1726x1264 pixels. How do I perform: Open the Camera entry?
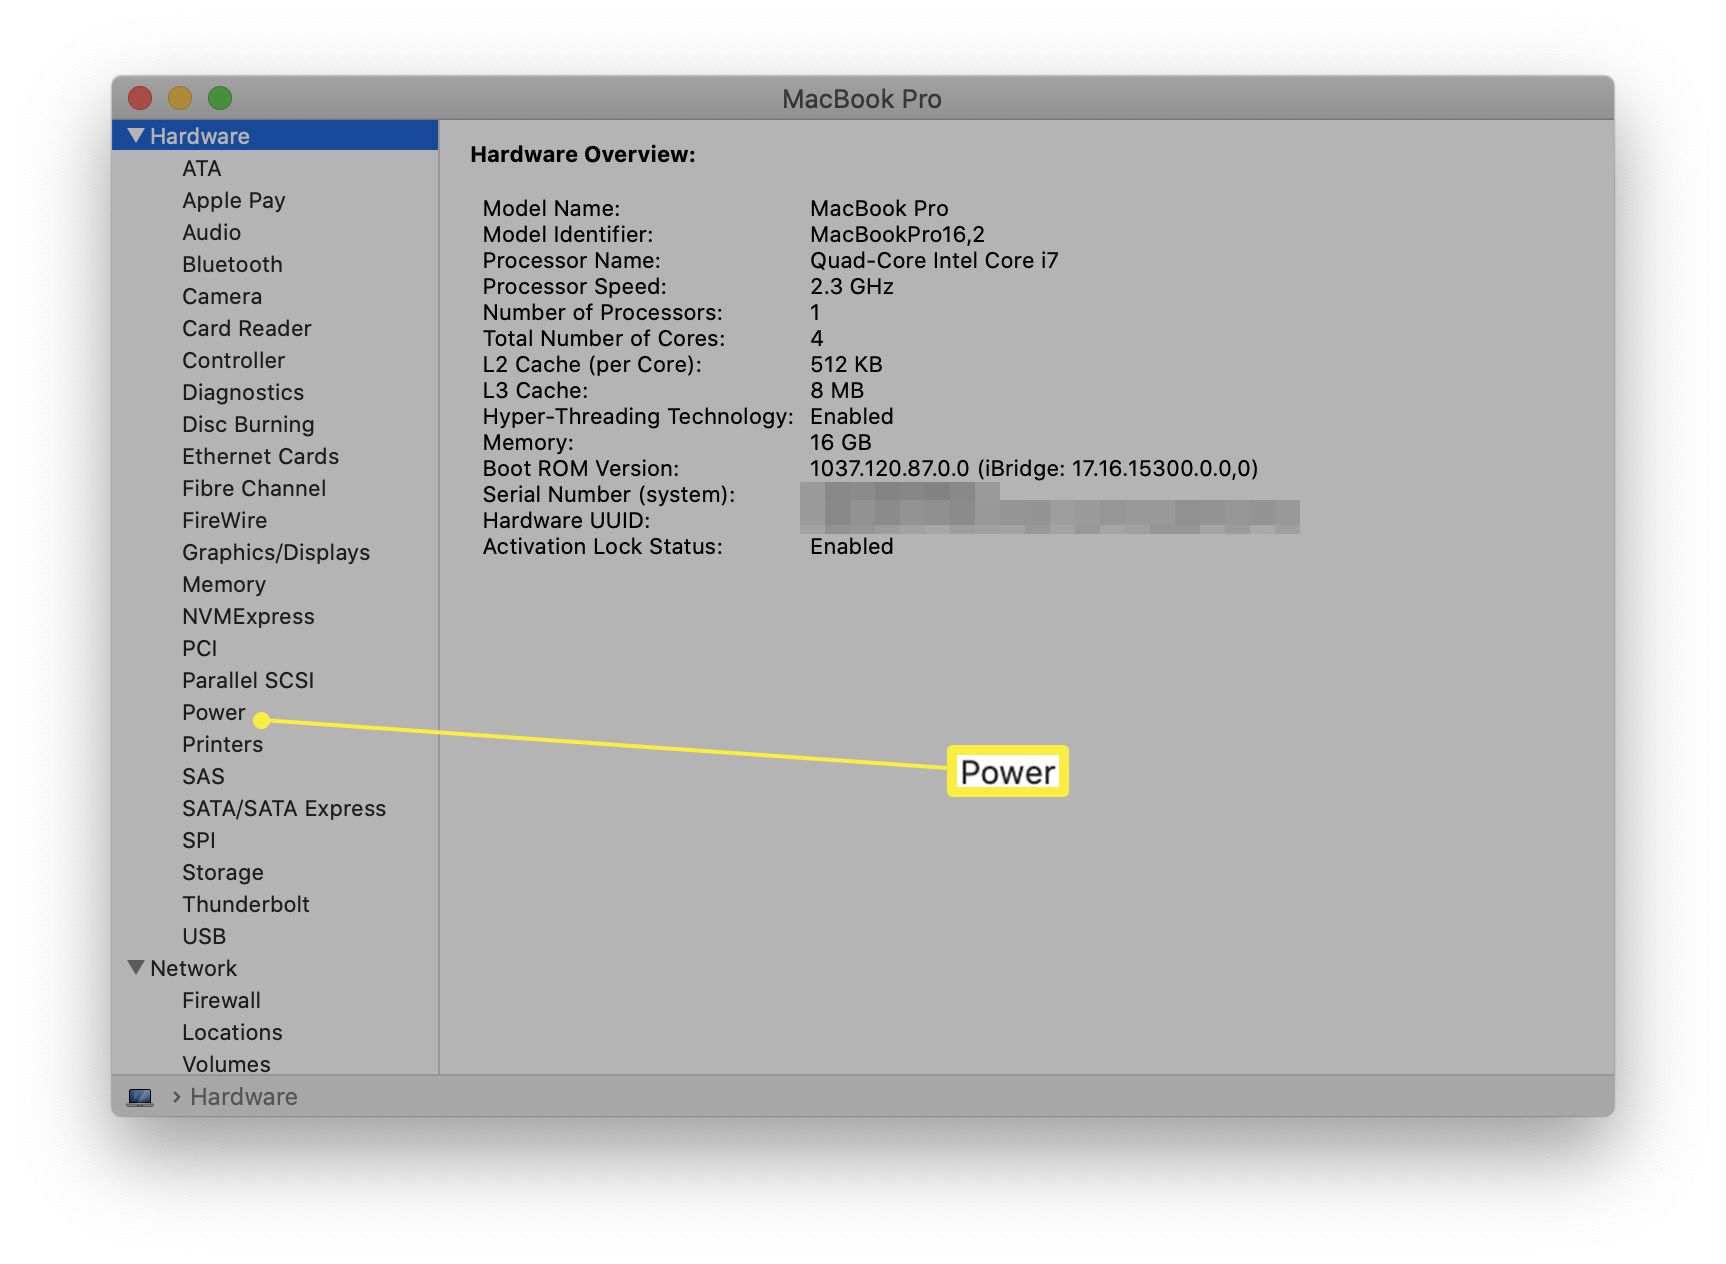click(222, 296)
